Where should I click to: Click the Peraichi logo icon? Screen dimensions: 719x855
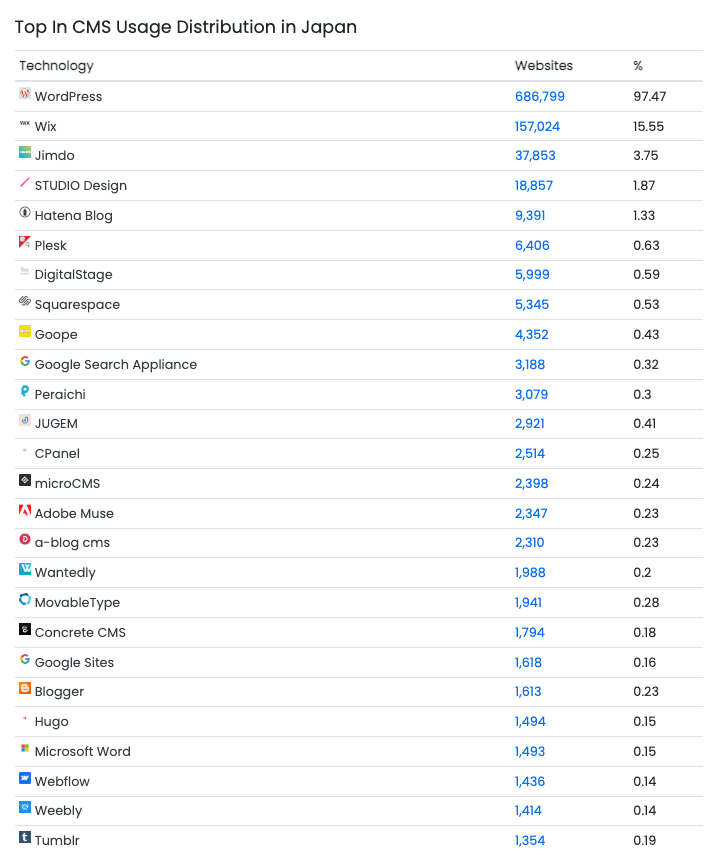point(25,392)
